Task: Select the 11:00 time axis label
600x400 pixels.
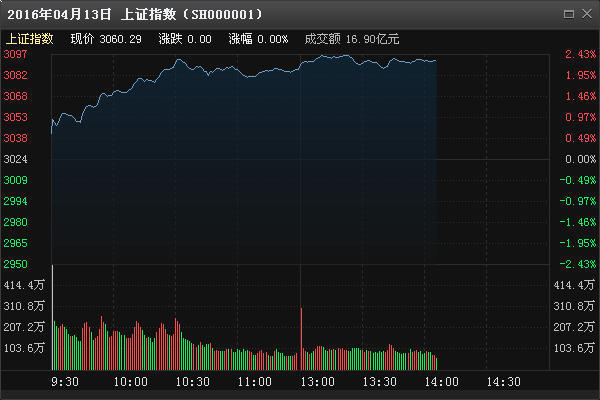Action: click(254, 382)
